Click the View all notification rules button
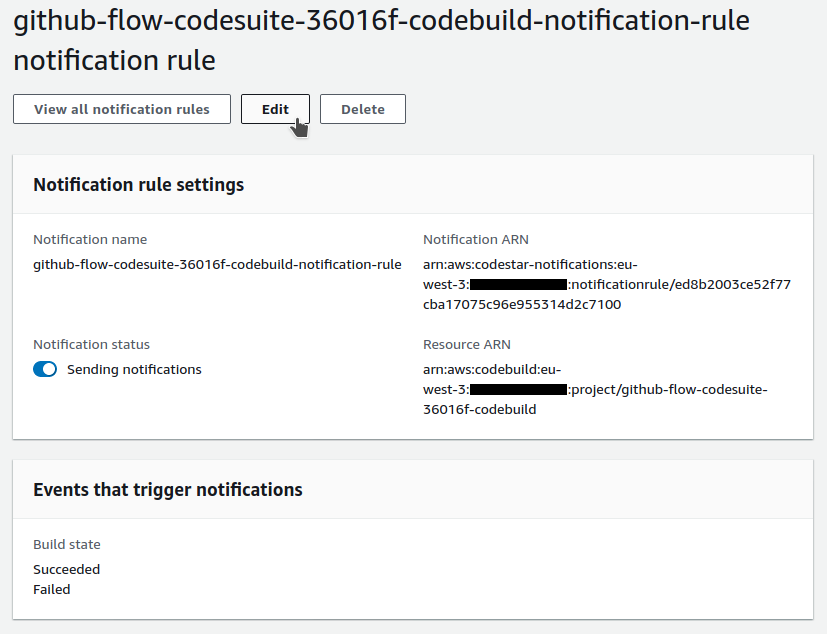 tap(122, 109)
